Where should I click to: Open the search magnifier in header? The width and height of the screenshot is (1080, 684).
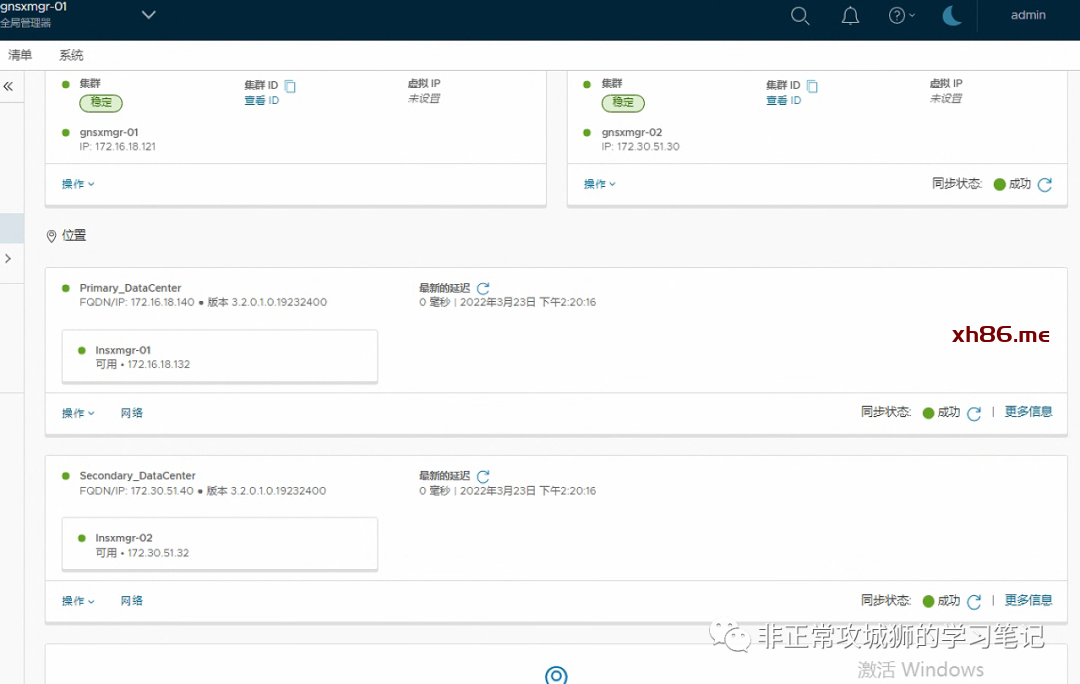point(800,15)
